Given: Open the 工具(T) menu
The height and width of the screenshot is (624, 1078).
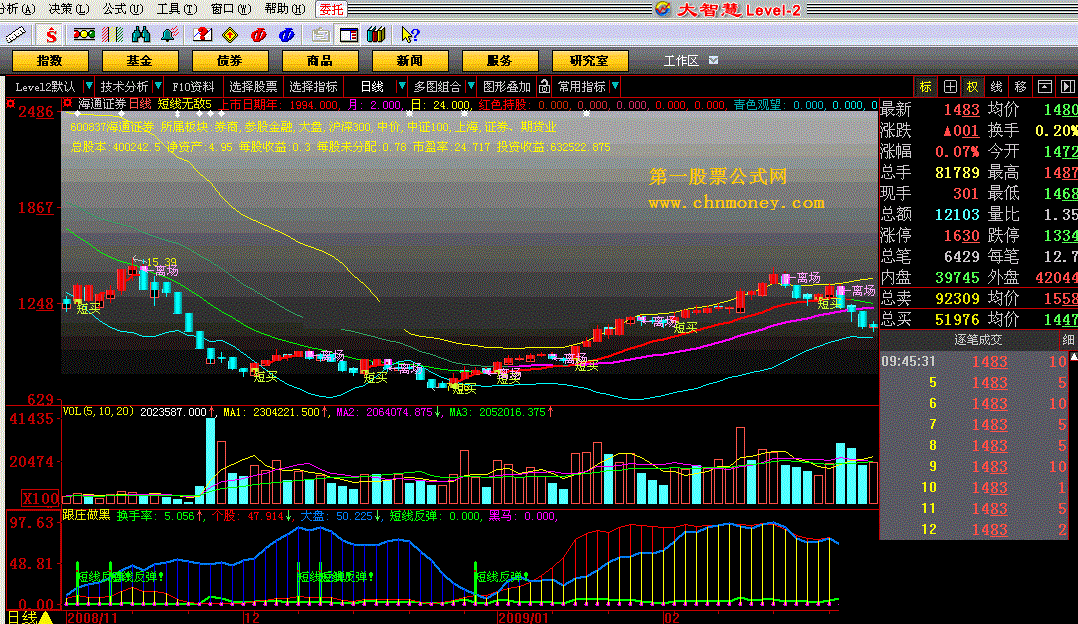Looking at the screenshot, I should [x=177, y=9].
